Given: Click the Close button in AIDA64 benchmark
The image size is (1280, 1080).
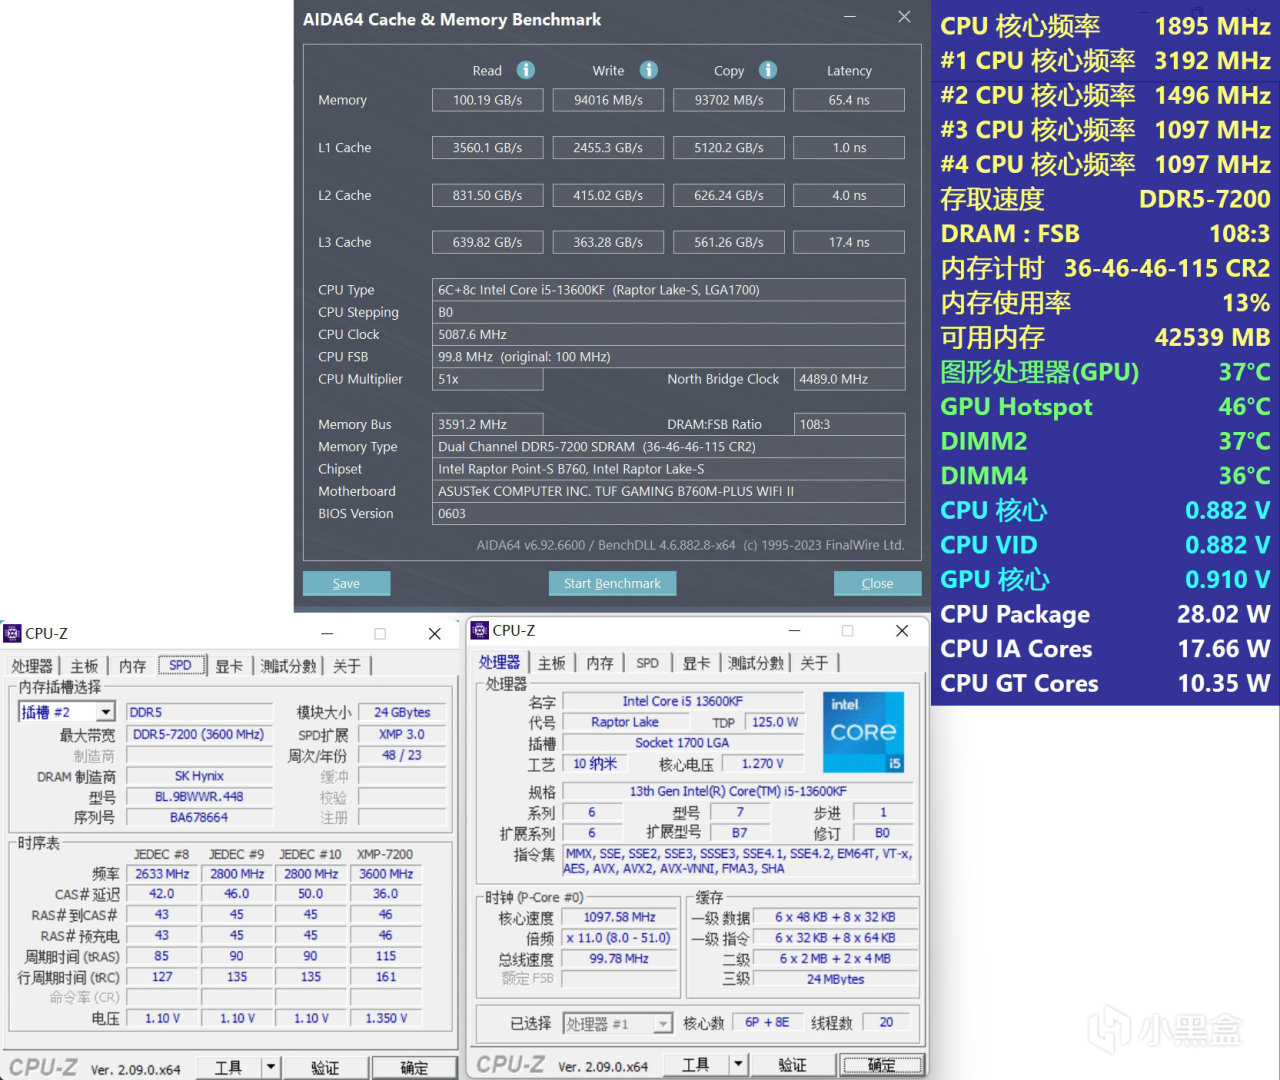Looking at the screenshot, I should point(877,583).
